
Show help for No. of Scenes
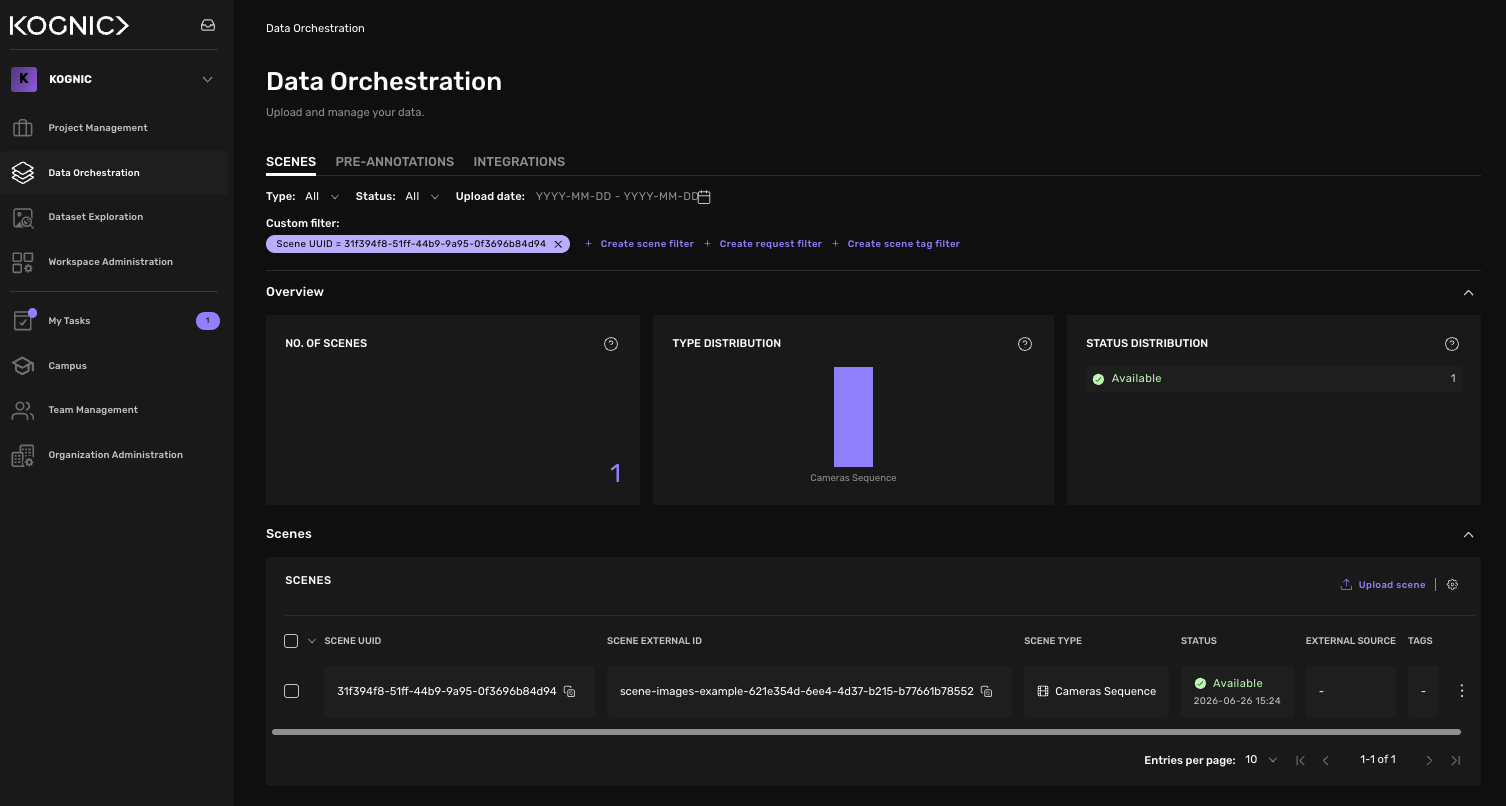click(x=611, y=344)
